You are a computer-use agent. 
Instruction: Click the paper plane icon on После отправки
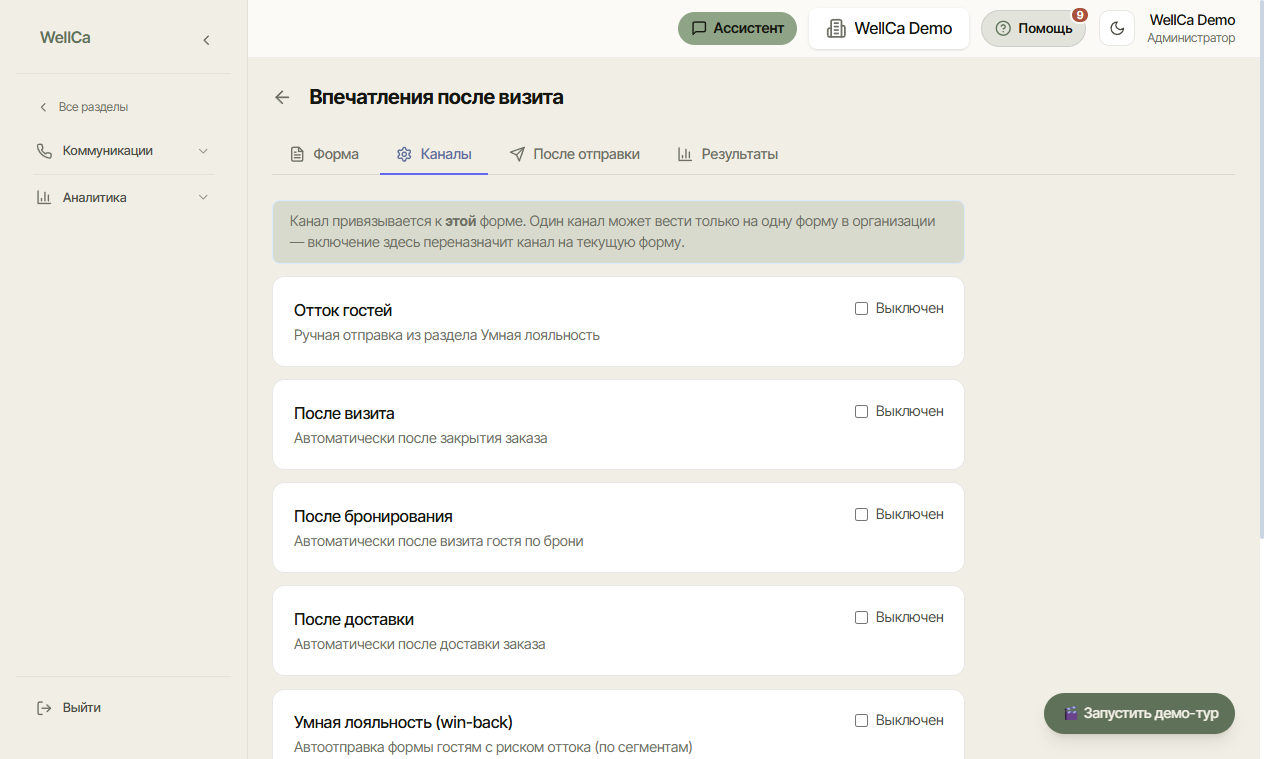point(517,154)
